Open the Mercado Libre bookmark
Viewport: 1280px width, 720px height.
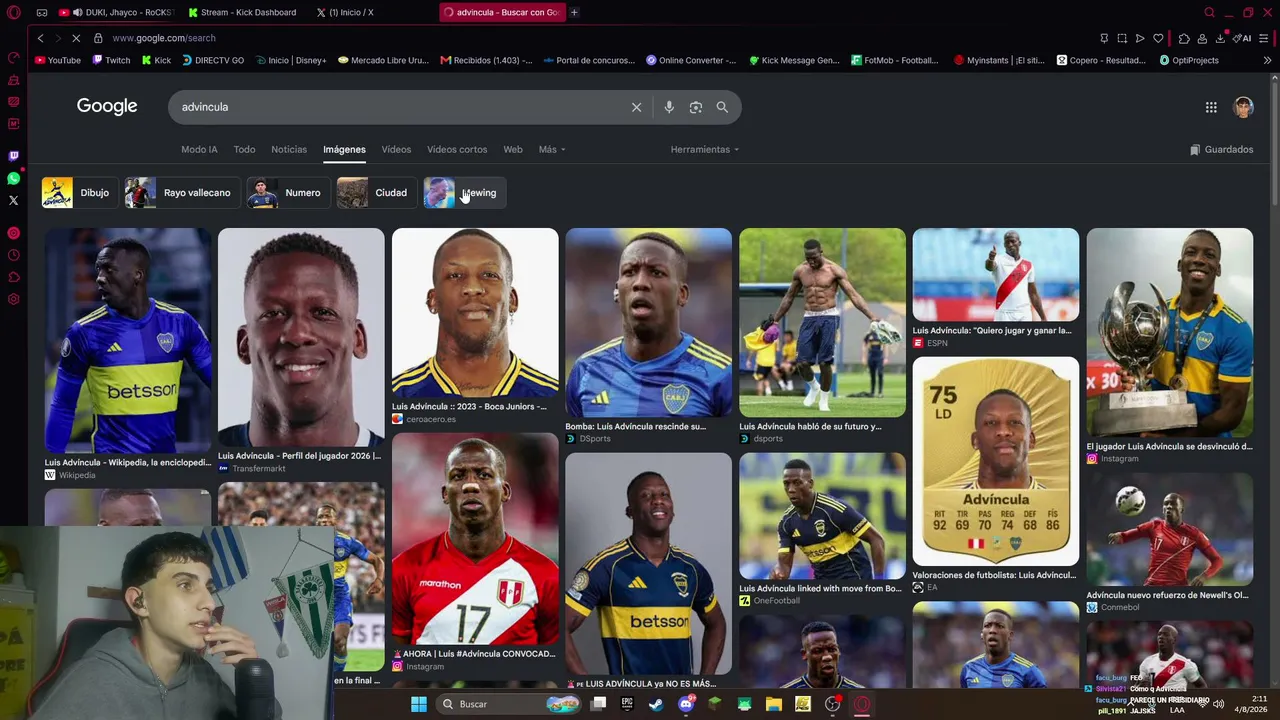point(383,60)
